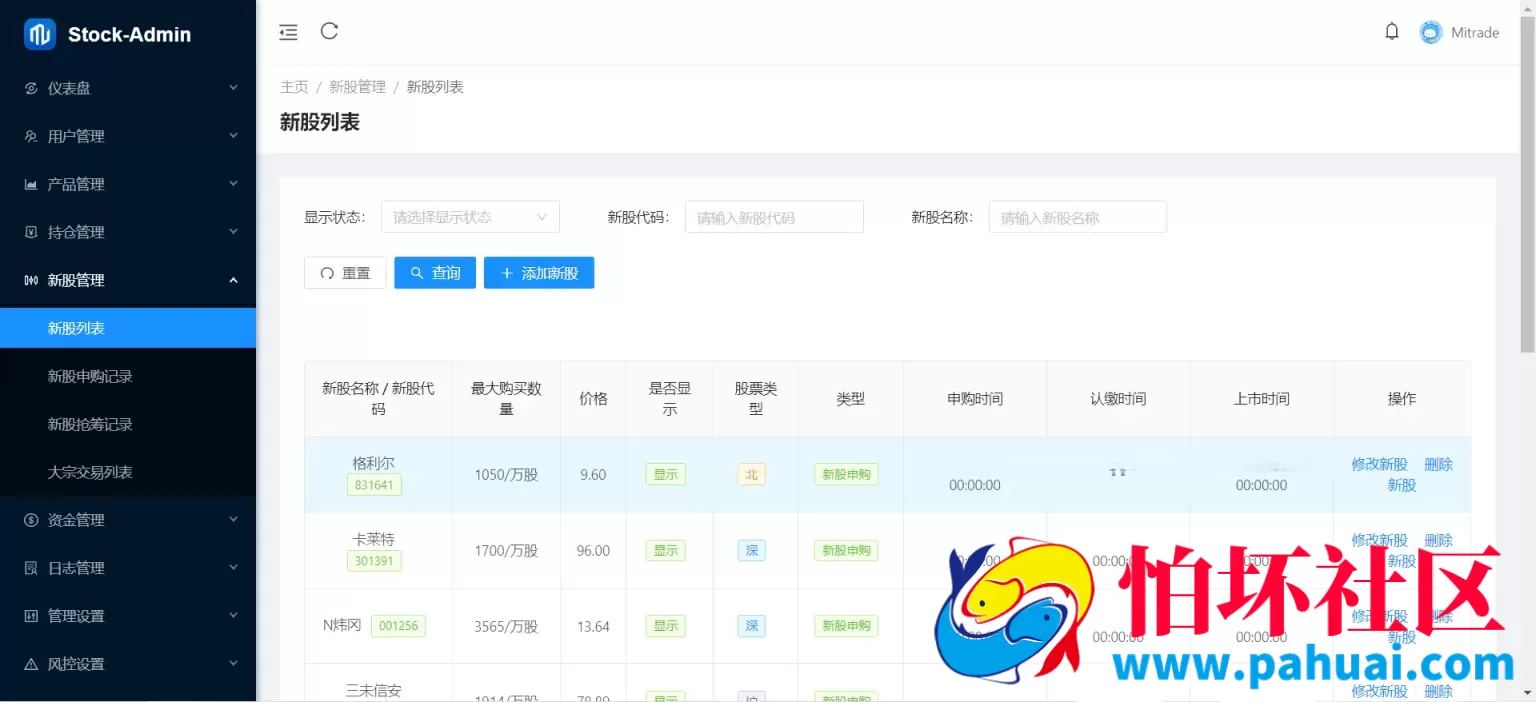The width and height of the screenshot is (1536, 702).
Task: Click the 产品管理 chart icon
Action: (x=31, y=184)
